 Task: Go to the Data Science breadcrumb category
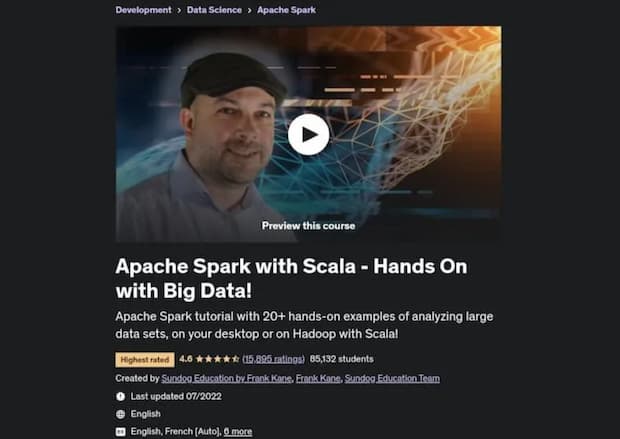[x=214, y=10]
